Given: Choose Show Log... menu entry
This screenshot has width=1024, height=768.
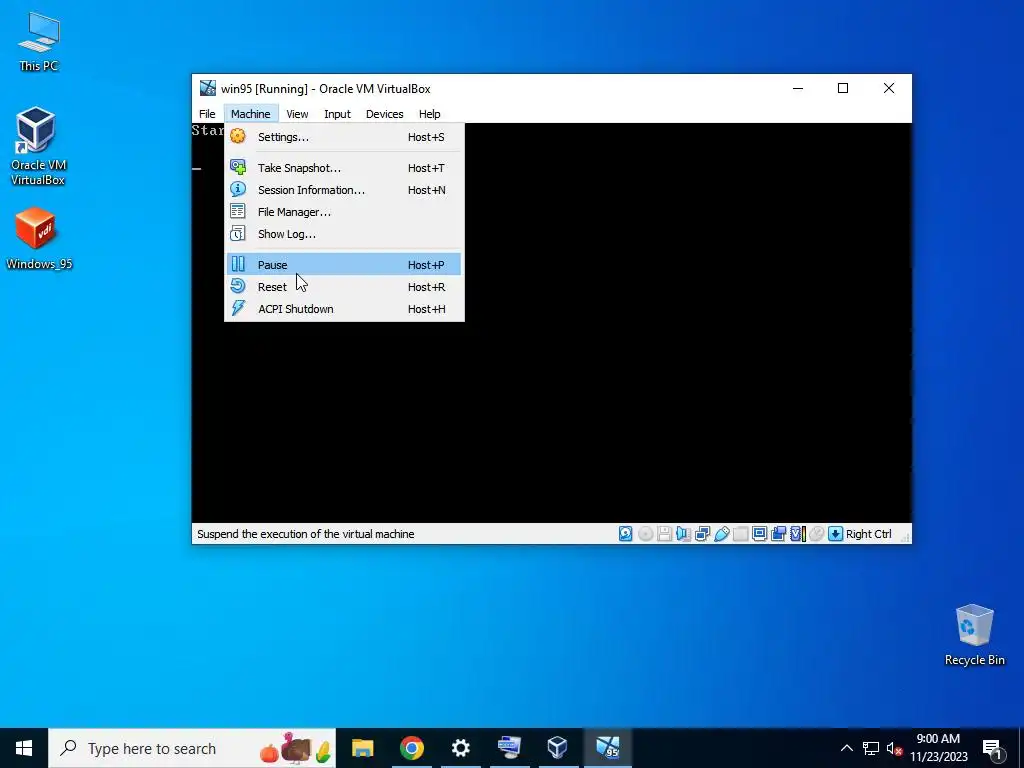Looking at the screenshot, I should click(344, 234).
